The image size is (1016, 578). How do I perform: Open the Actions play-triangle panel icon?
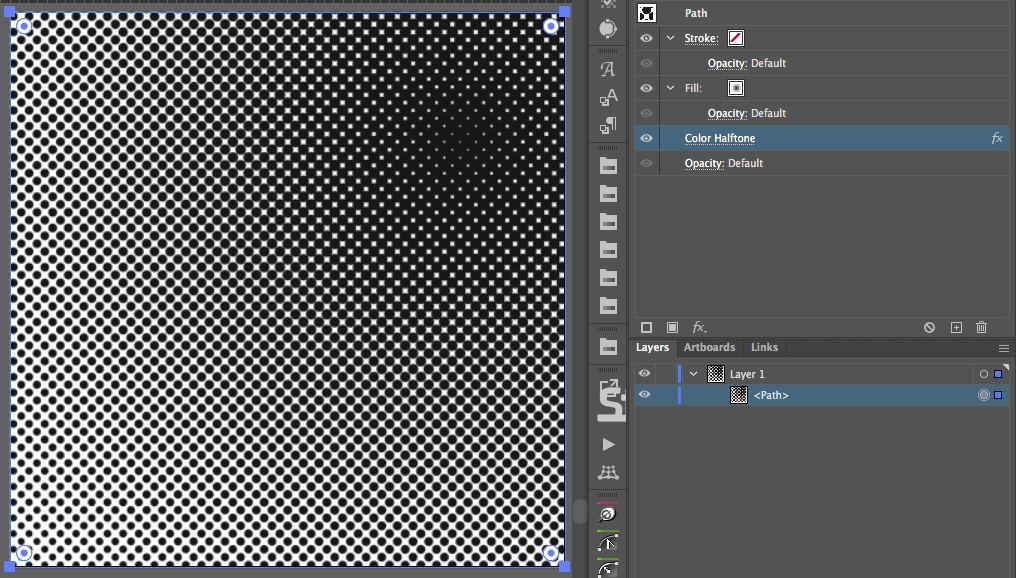[608, 445]
